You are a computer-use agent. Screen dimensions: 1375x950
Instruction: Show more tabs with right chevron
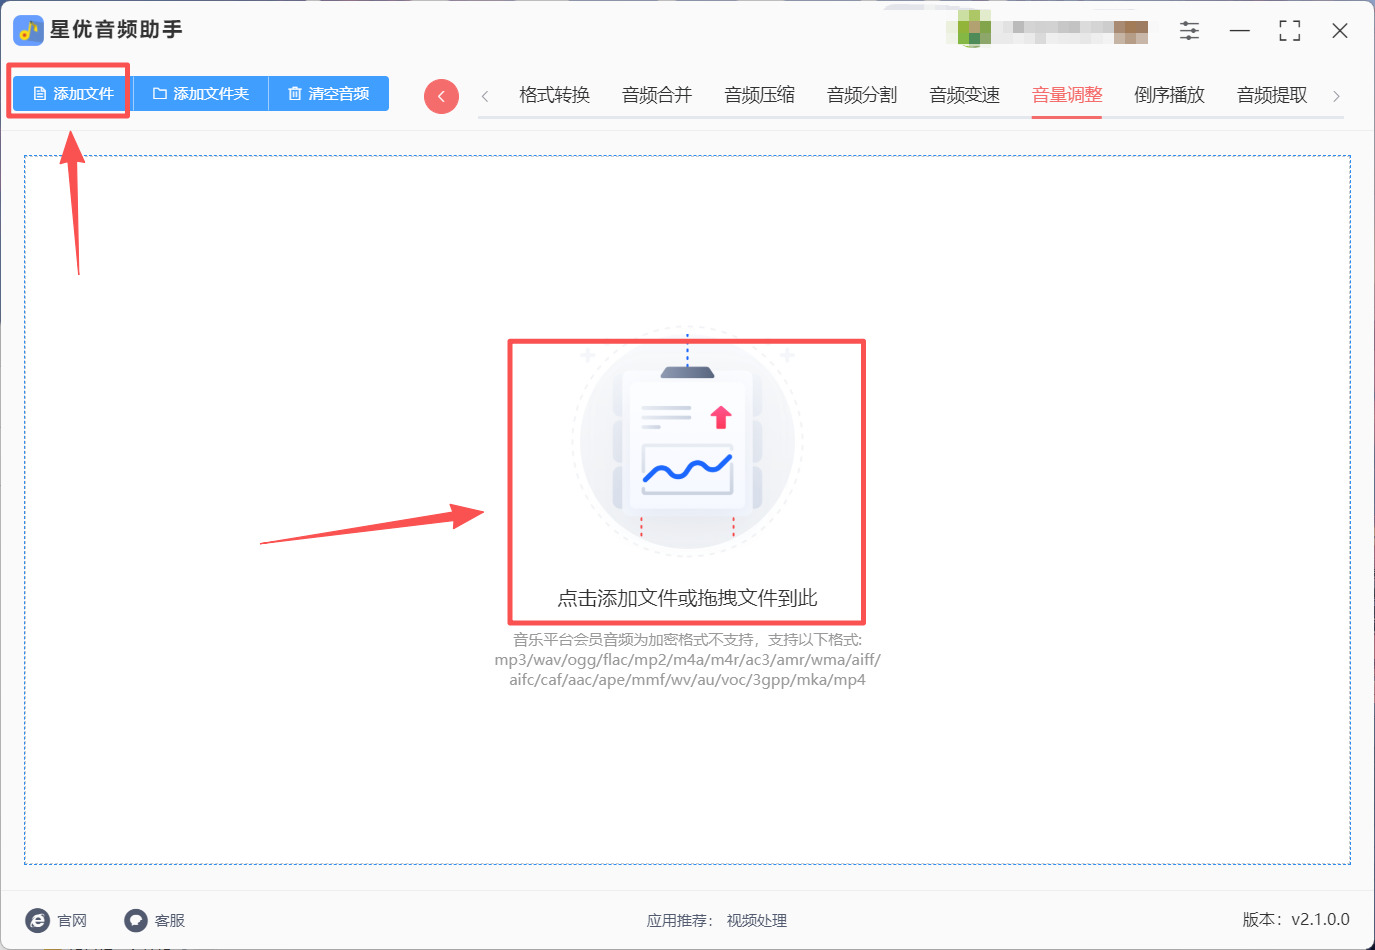coord(1336,96)
